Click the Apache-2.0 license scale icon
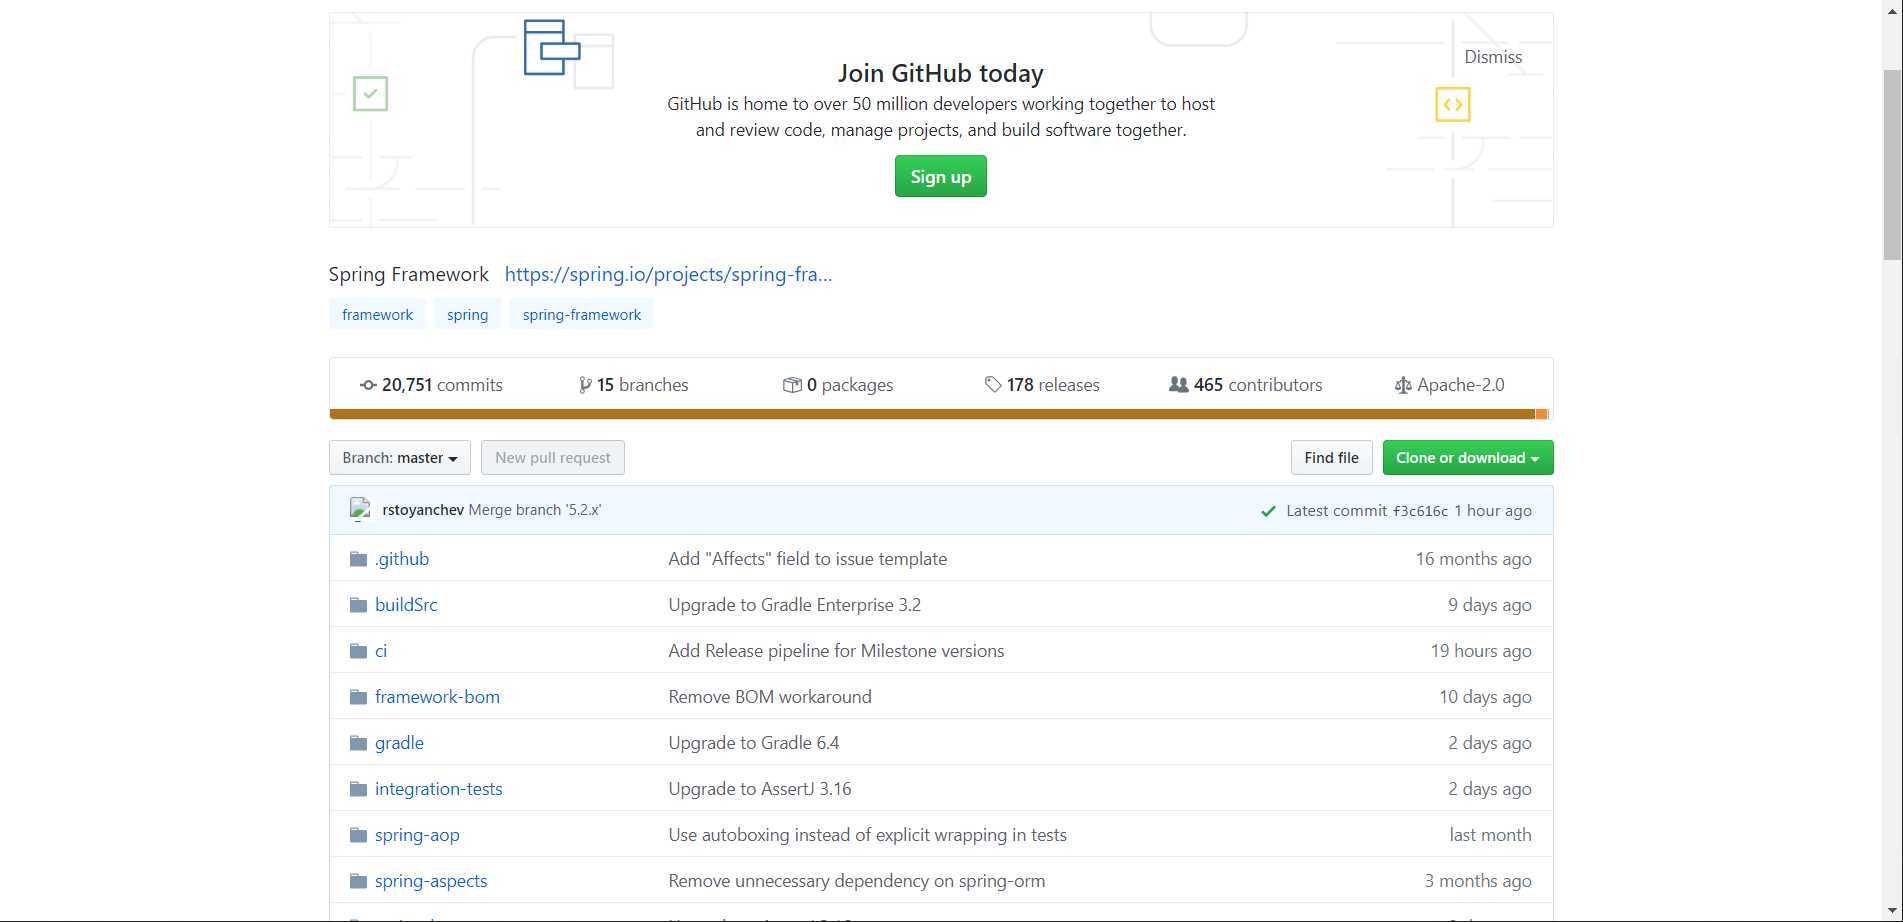 [1403, 385]
